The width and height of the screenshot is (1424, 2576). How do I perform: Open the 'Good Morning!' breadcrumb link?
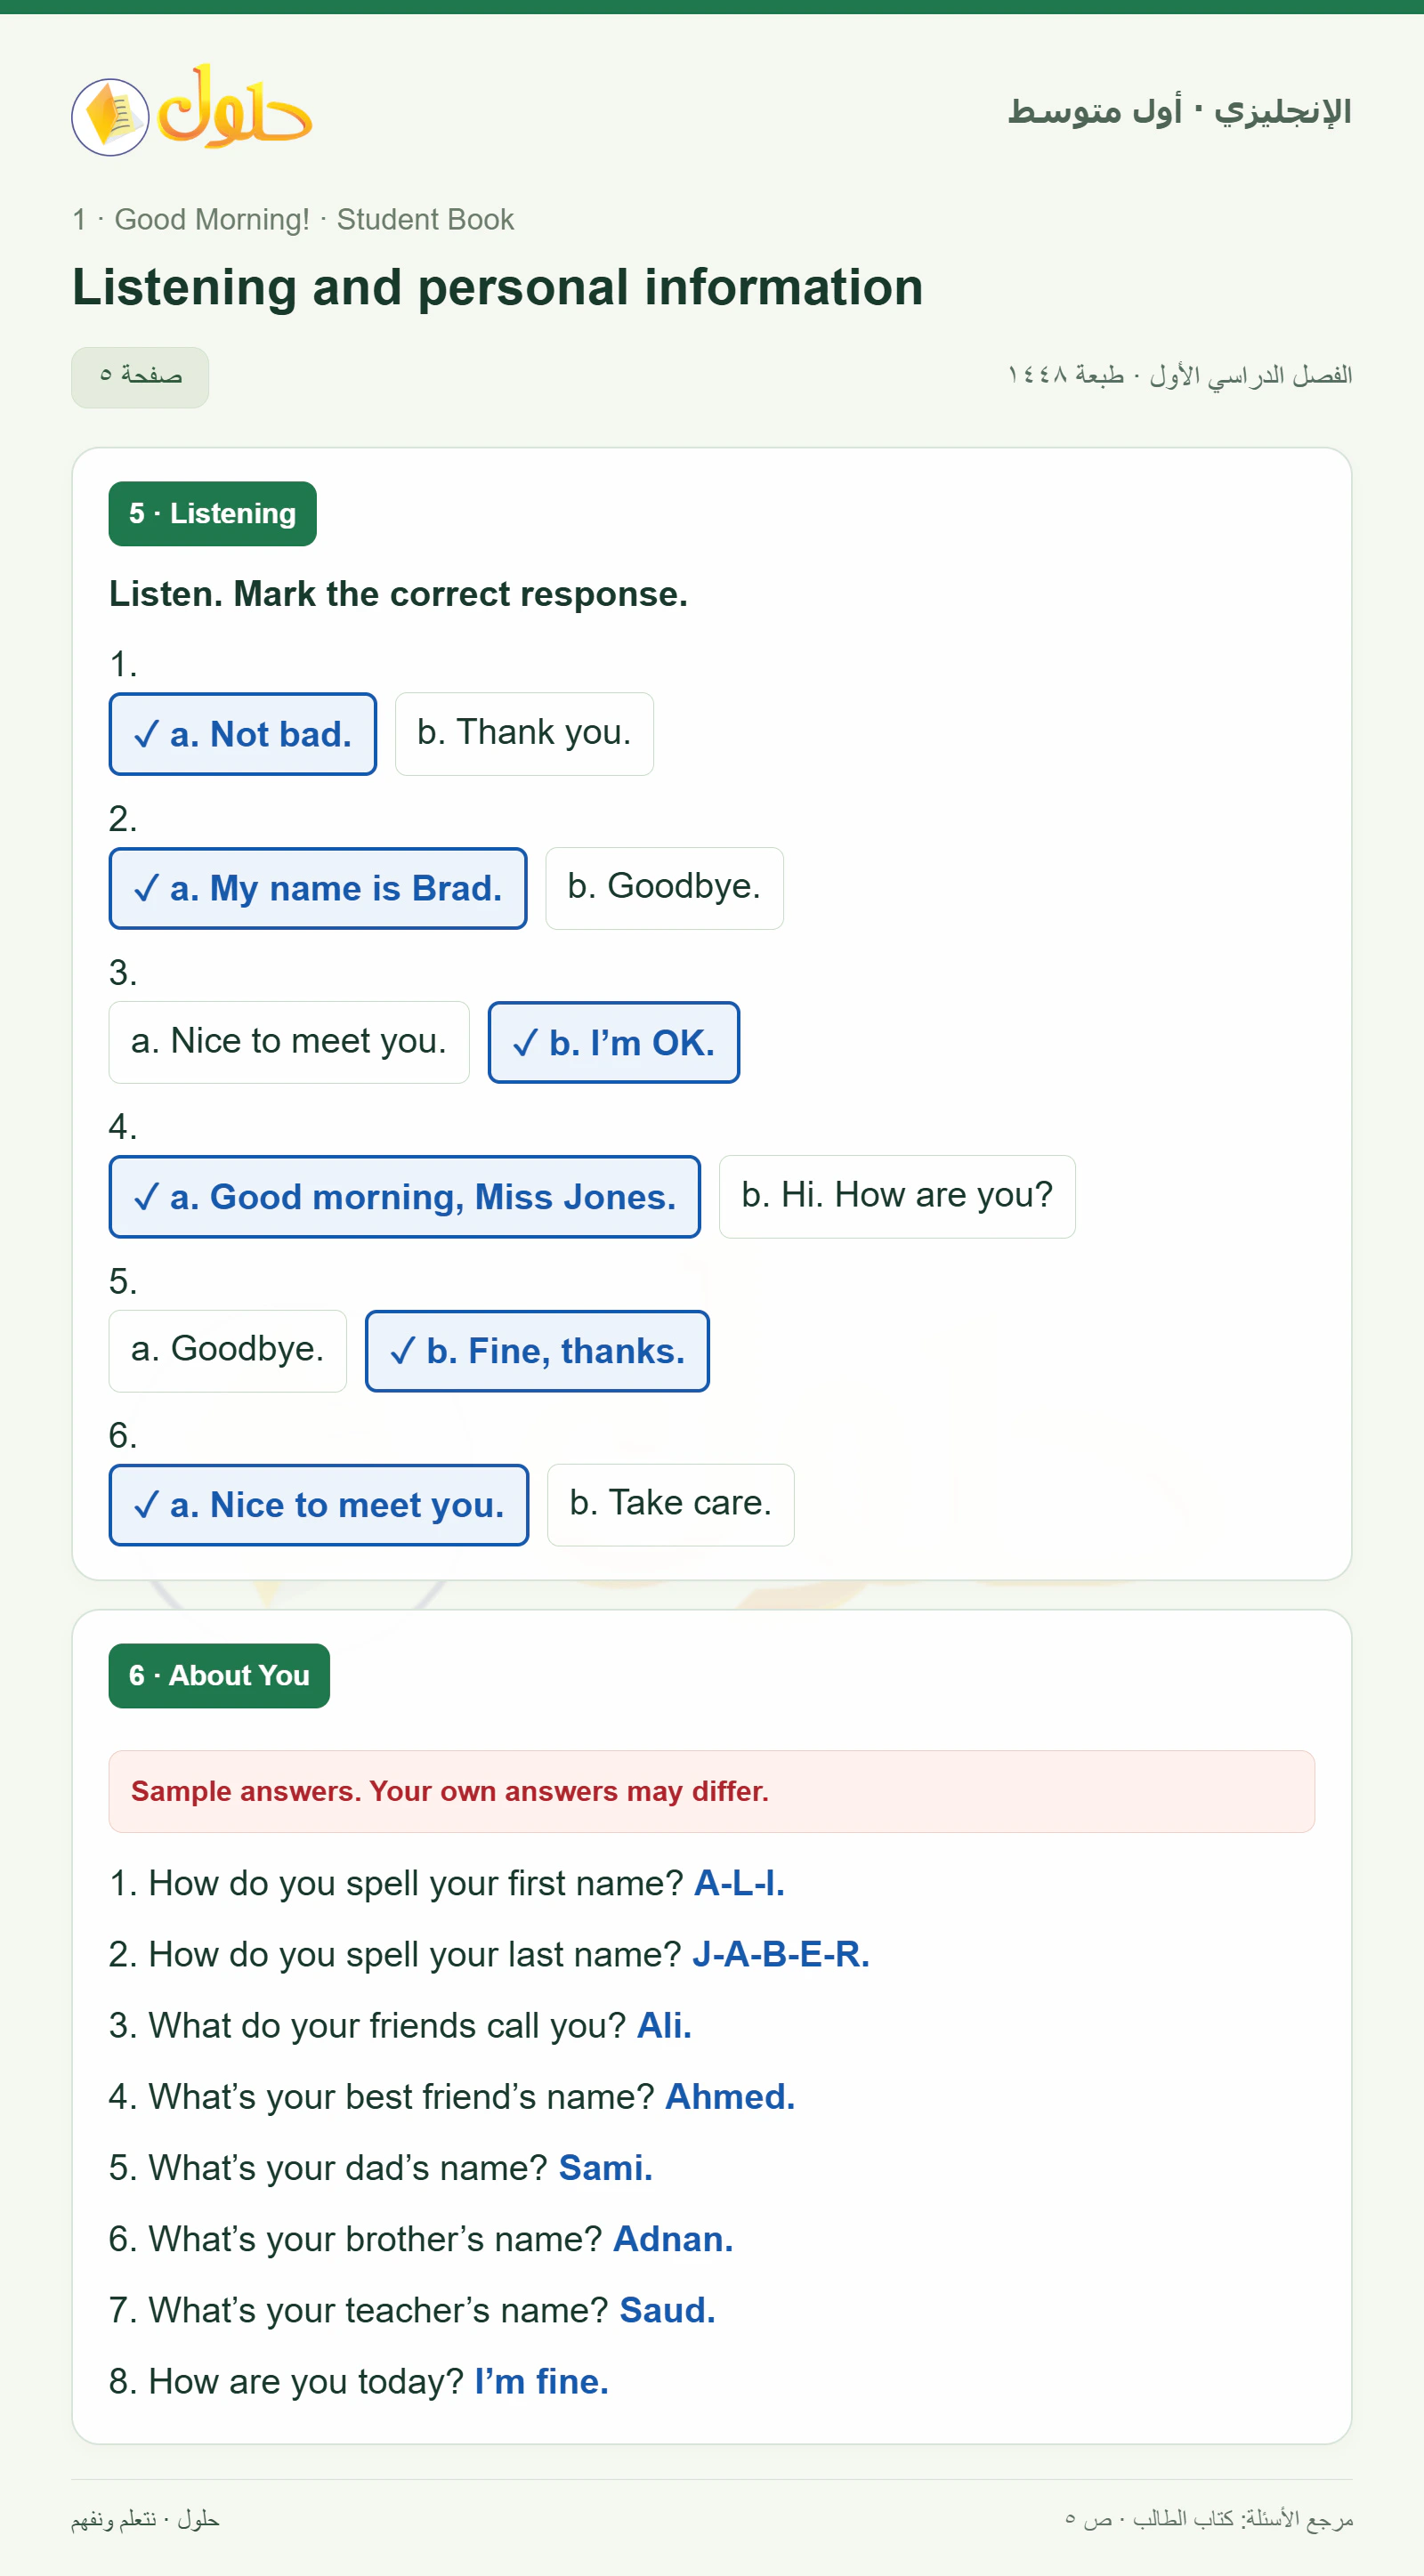point(212,219)
